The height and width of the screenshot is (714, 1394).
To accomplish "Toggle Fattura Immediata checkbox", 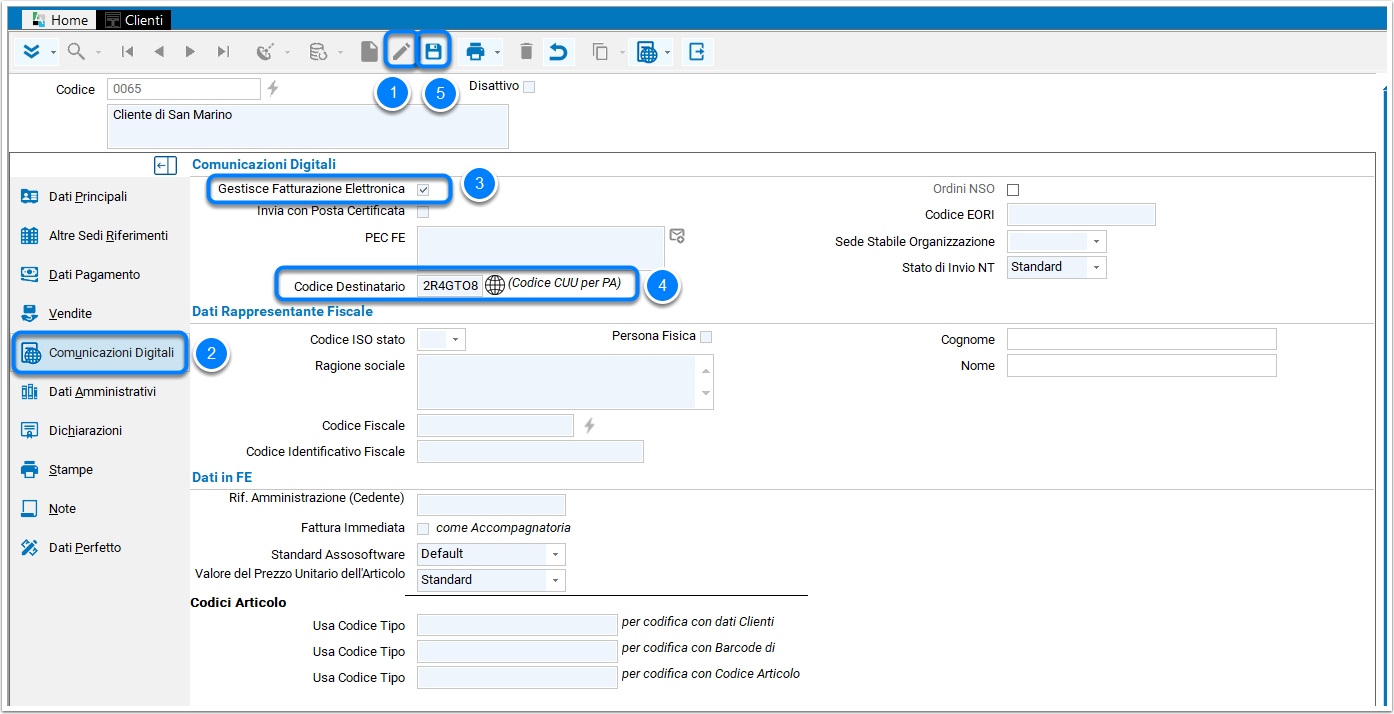I will pyautogui.click(x=423, y=528).
